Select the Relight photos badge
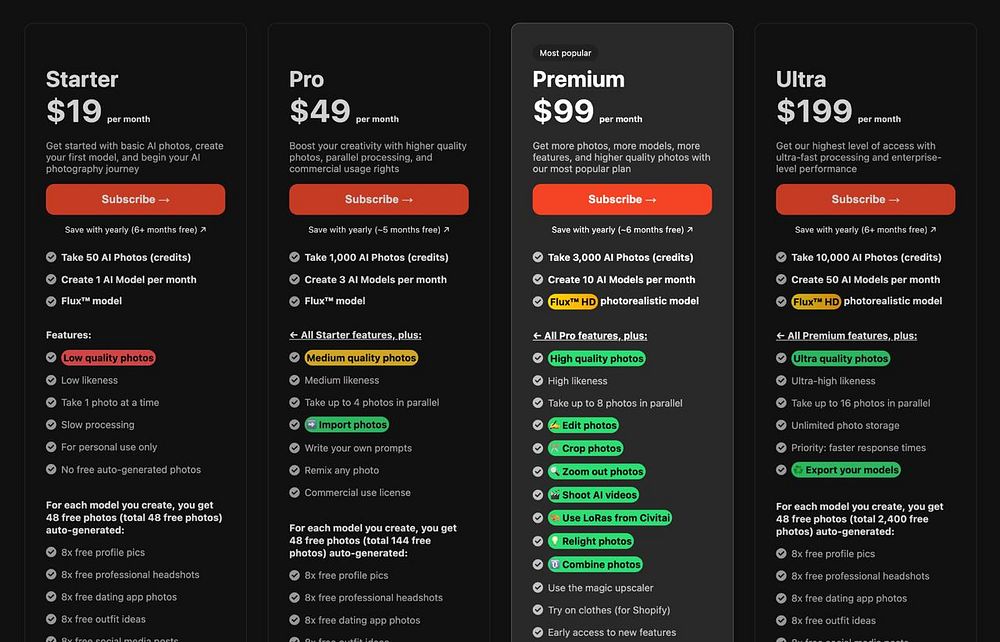 pos(591,541)
